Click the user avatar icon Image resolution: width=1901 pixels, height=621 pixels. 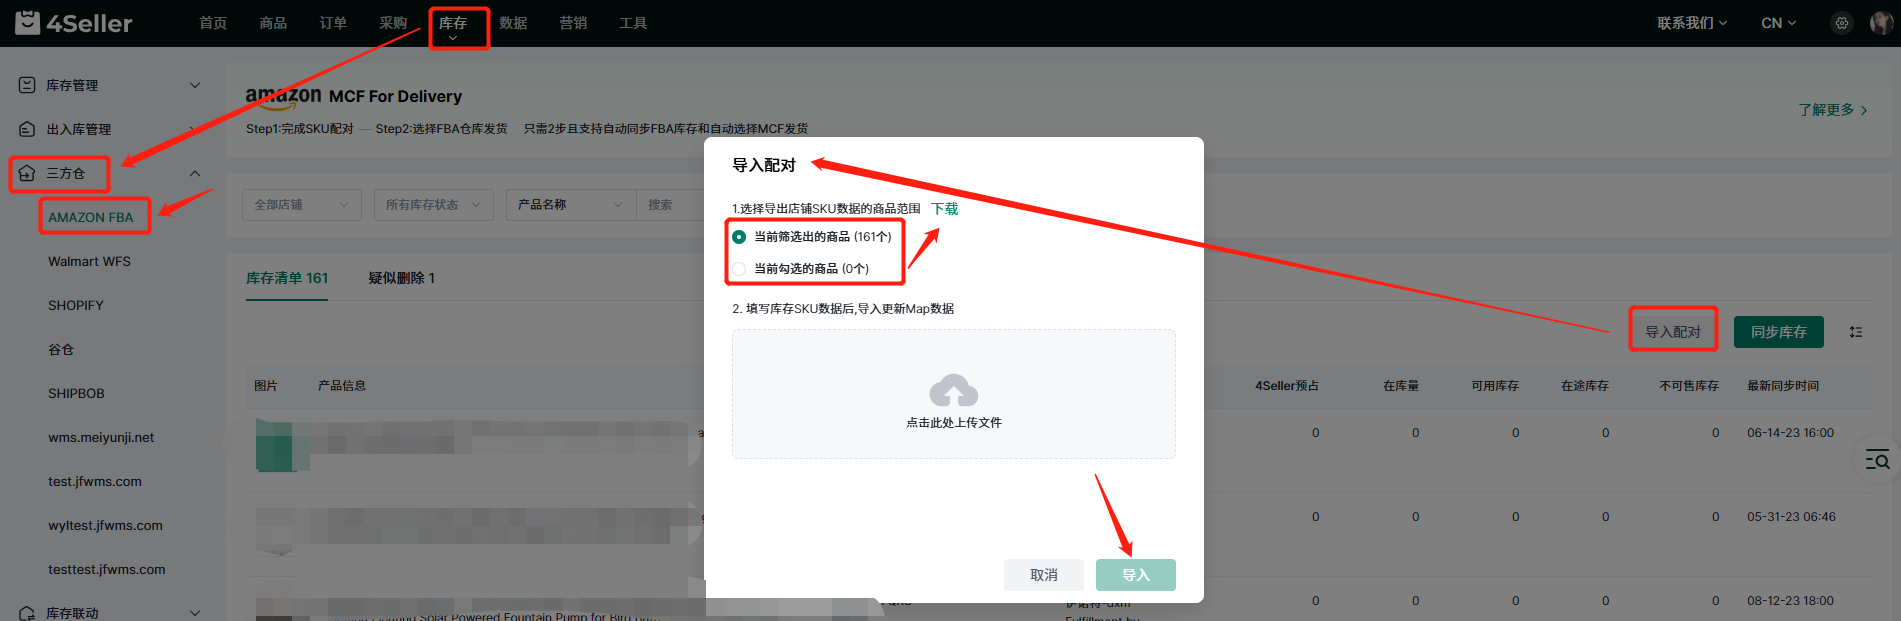[1880, 23]
